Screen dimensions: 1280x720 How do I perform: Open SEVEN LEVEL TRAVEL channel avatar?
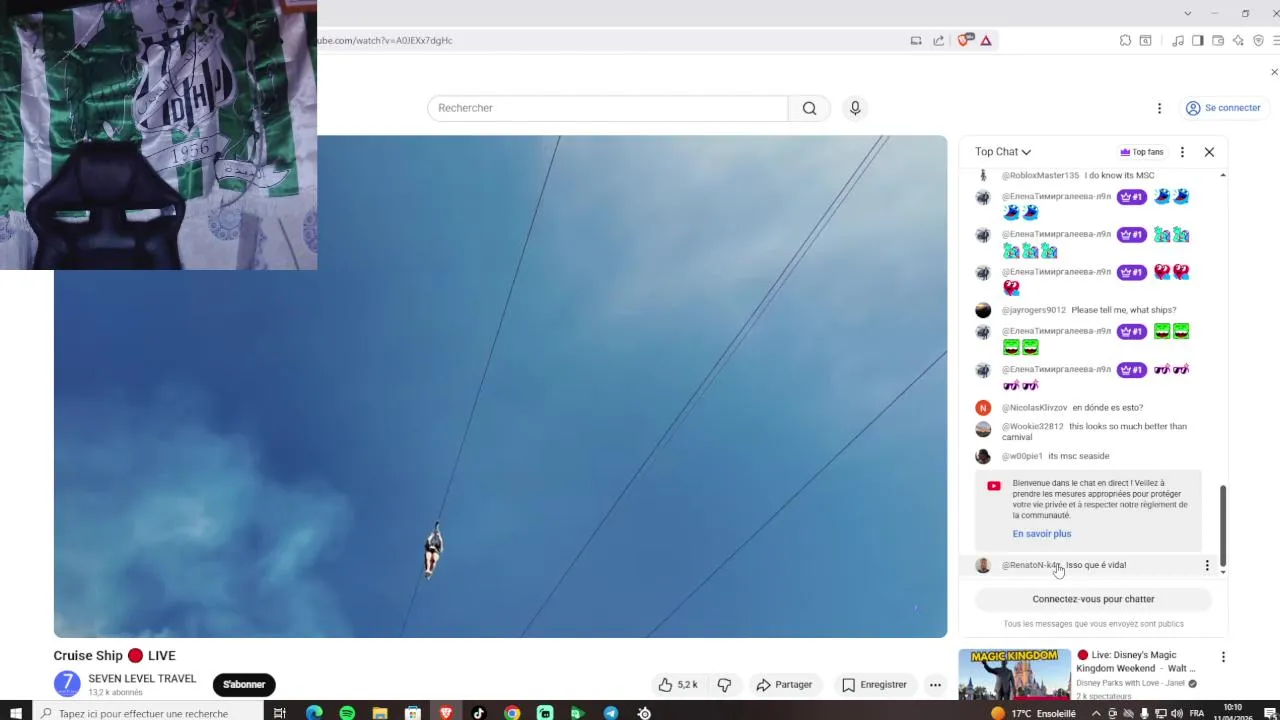pos(67,685)
